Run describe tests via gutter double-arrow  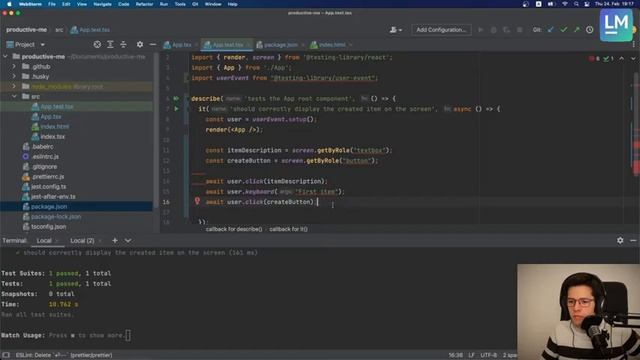coord(176,98)
